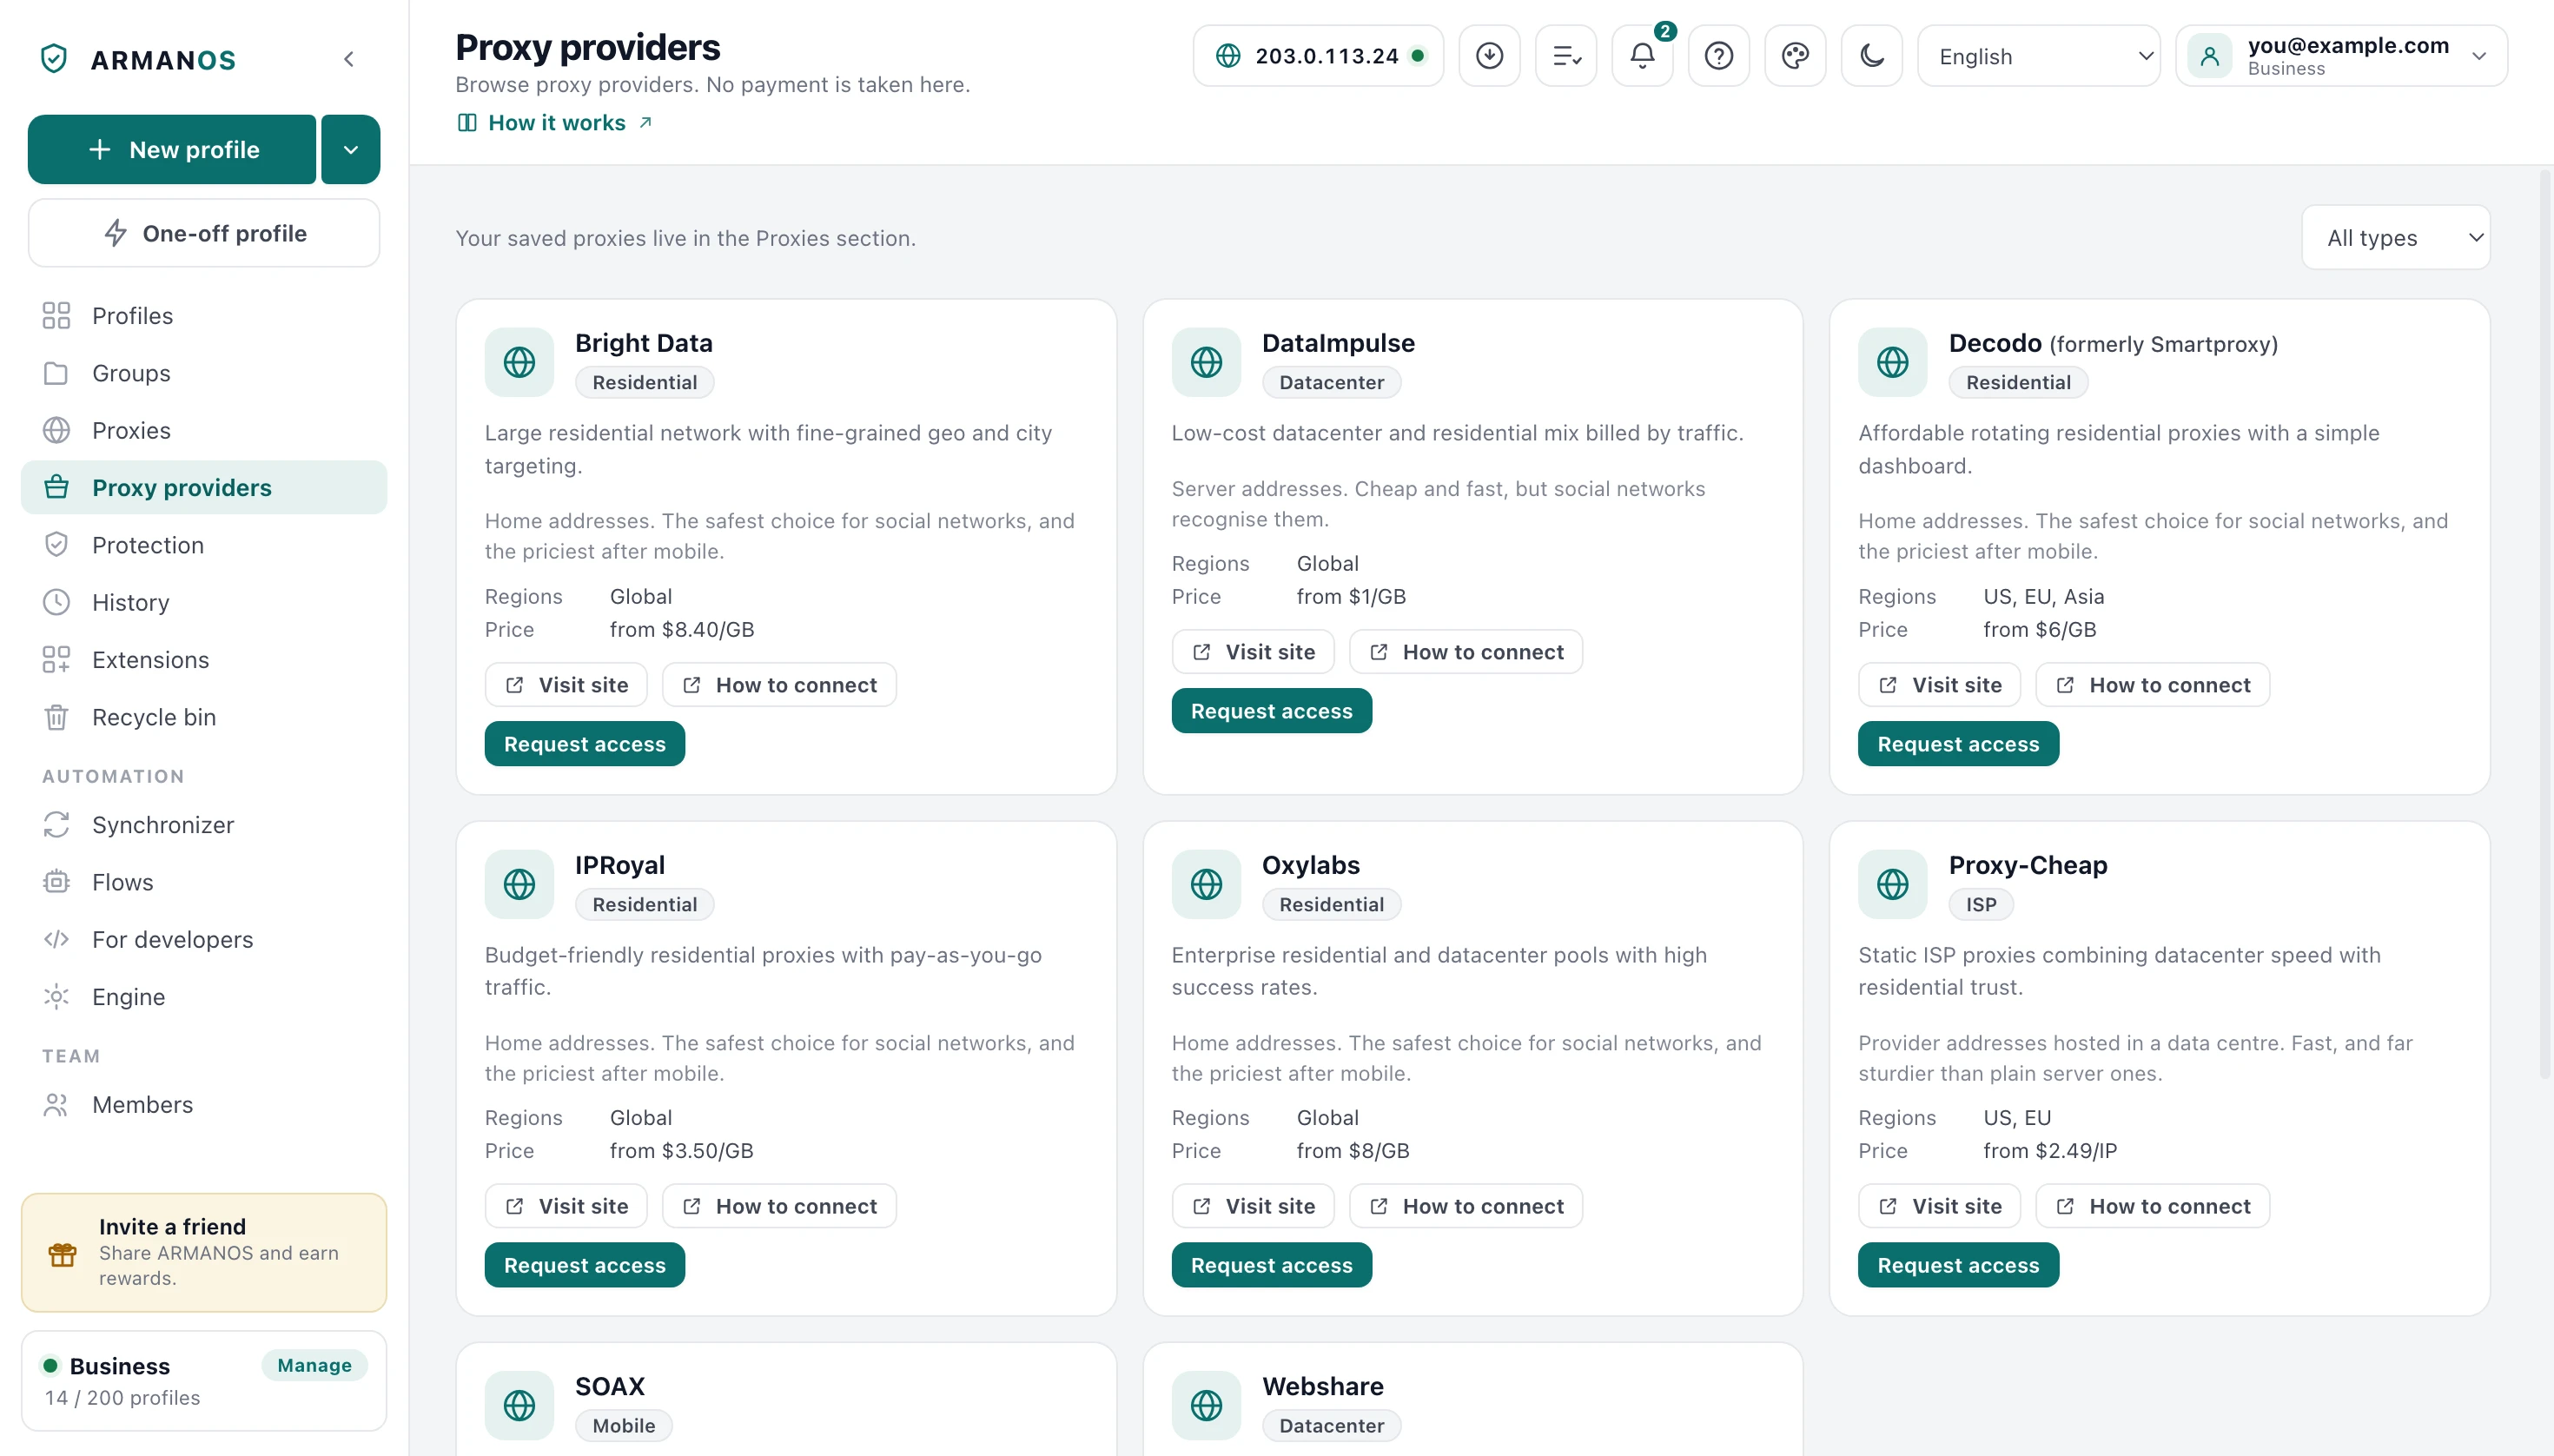The width and height of the screenshot is (2554, 1456).
Task: Click the ARMANOS shield logo
Action: (x=54, y=59)
